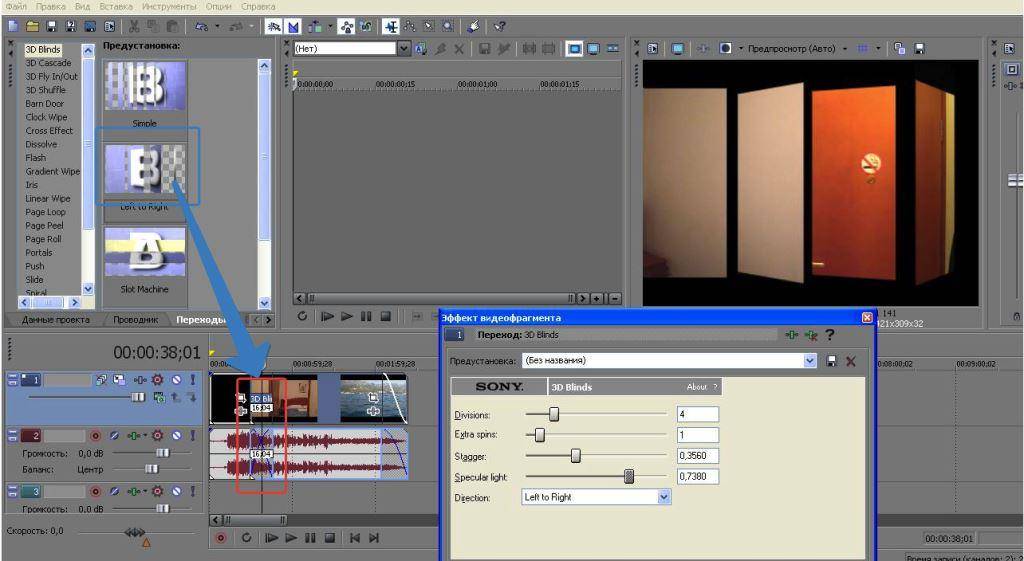This screenshot has height=561, width=1024.
Task: Select Page Peel in transitions list
Action: coord(43,226)
